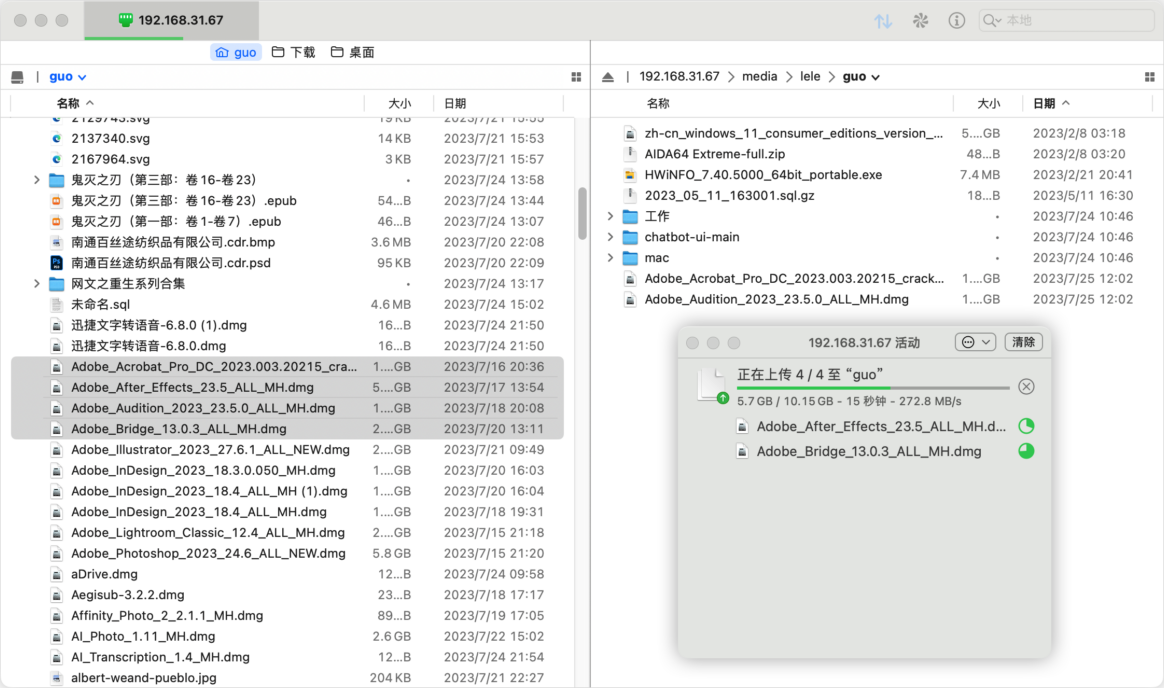Select Aegisub-3.2.2.dmg file

[x=287, y=595]
